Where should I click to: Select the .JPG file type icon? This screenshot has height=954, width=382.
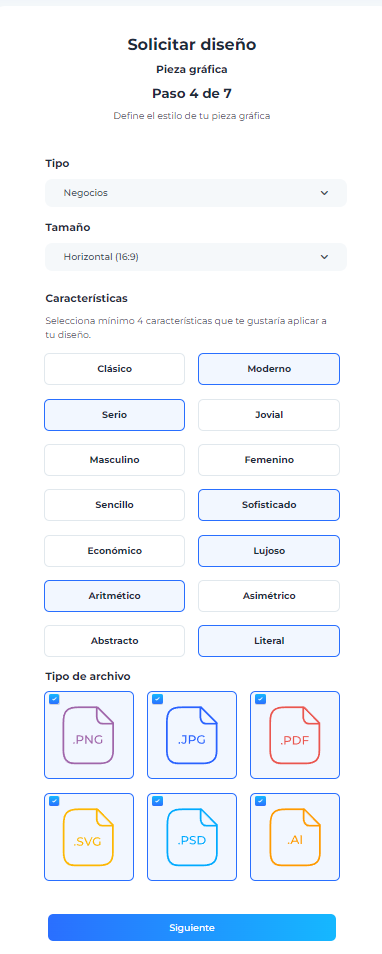click(192, 735)
